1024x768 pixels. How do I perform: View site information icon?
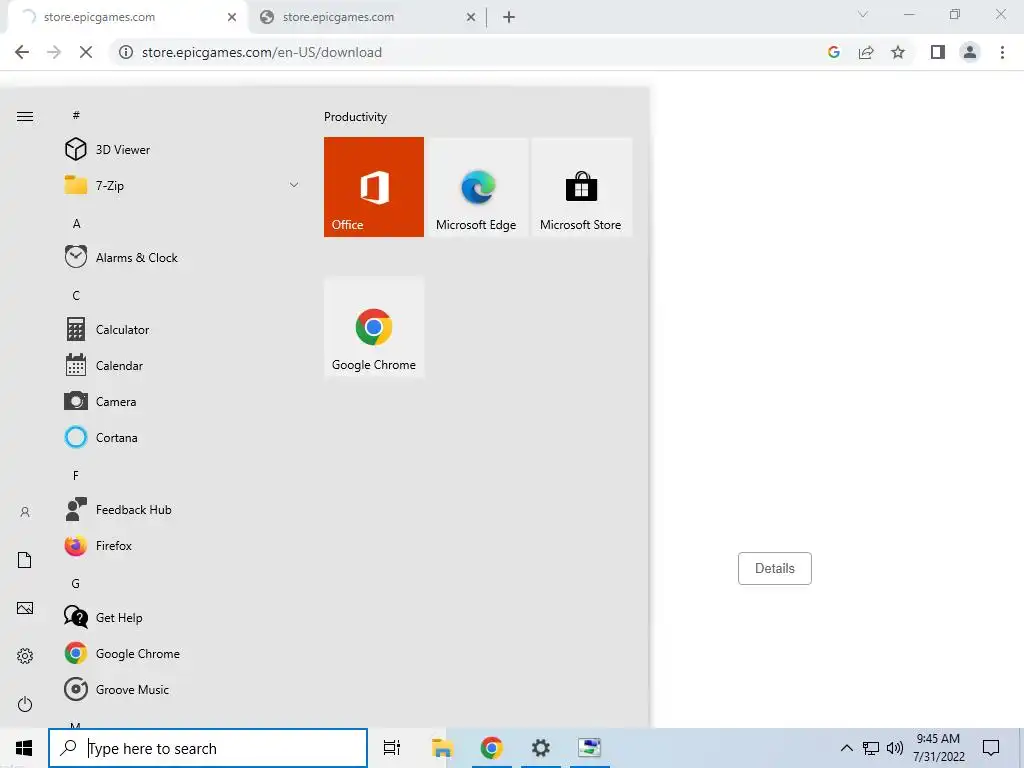(x=125, y=52)
